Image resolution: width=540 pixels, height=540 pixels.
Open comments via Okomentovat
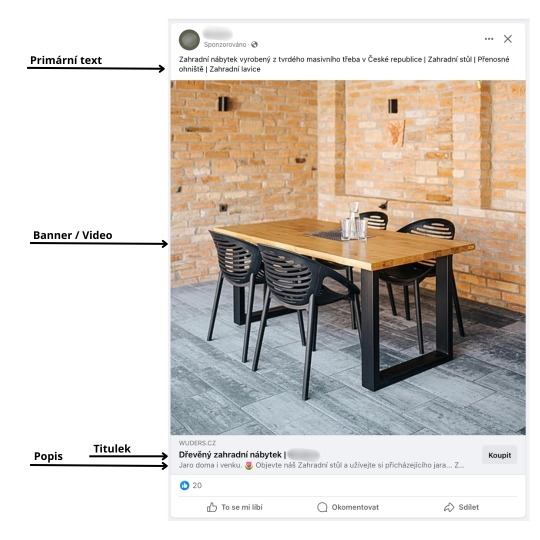(x=348, y=507)
